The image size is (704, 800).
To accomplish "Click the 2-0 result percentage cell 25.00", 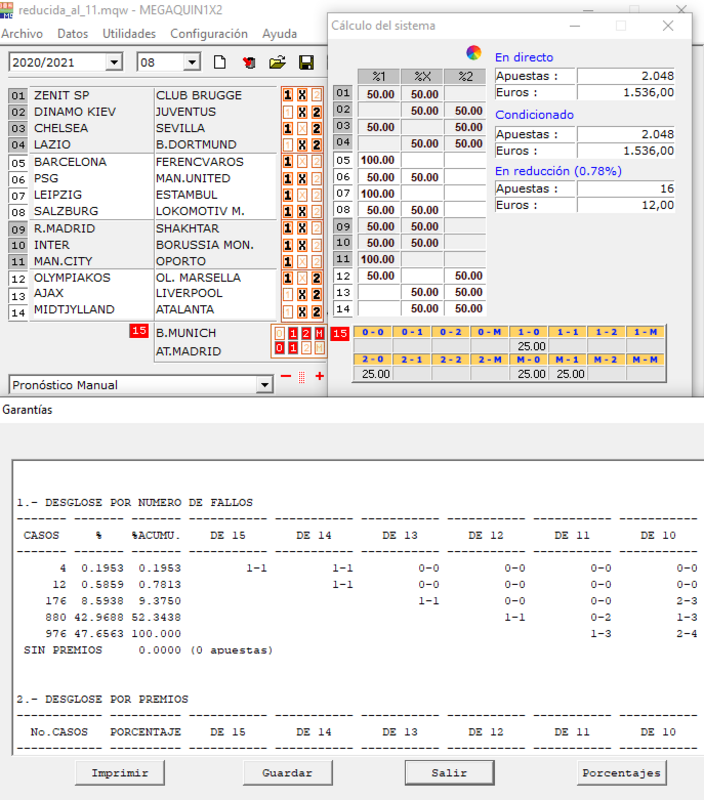I will pyautogui.click(x=373, y=374).
